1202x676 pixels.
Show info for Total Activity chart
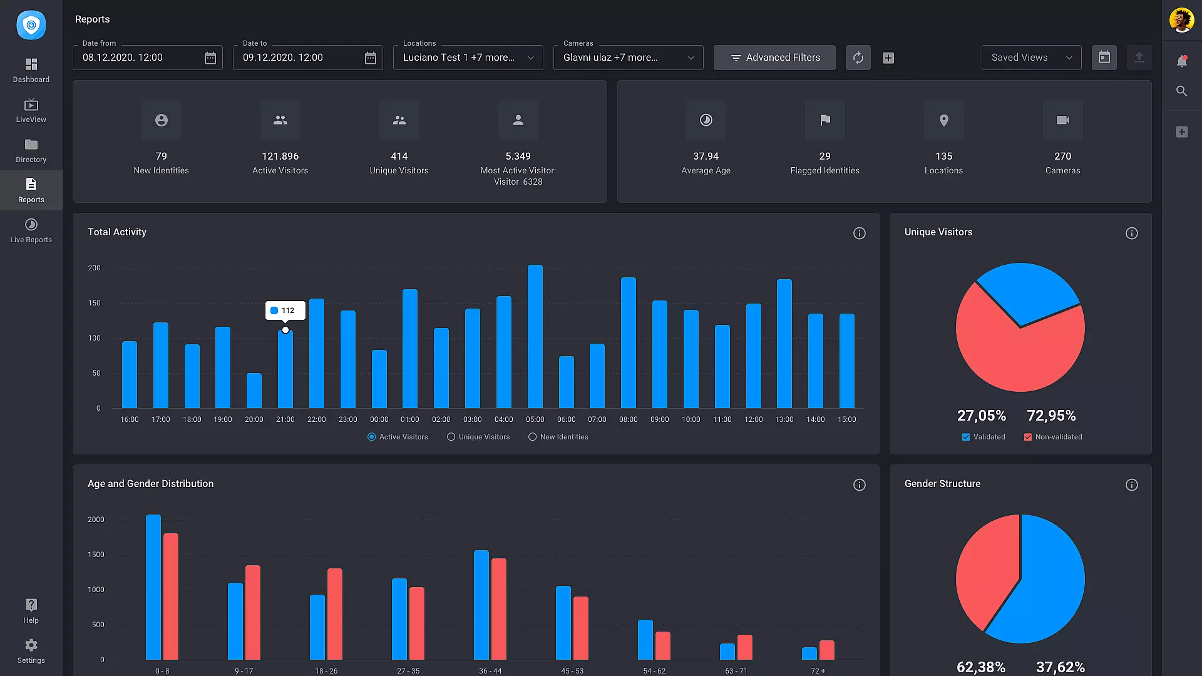click(x=859, y=233)
